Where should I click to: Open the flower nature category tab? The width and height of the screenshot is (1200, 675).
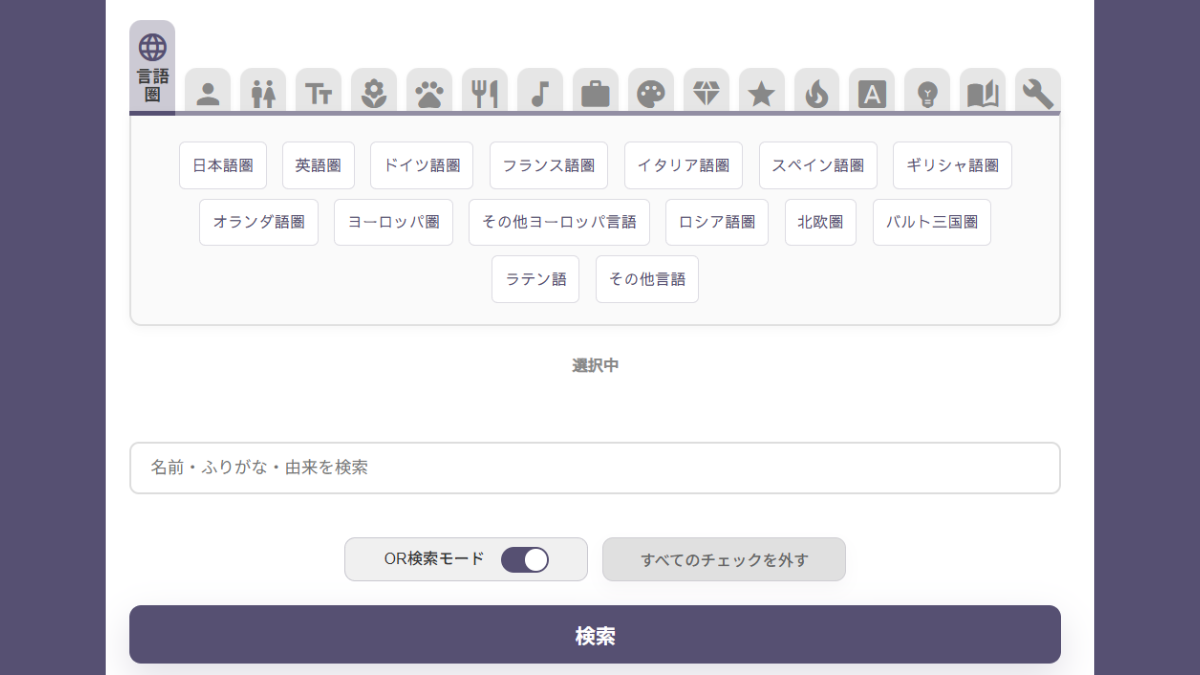click(374, 93)
